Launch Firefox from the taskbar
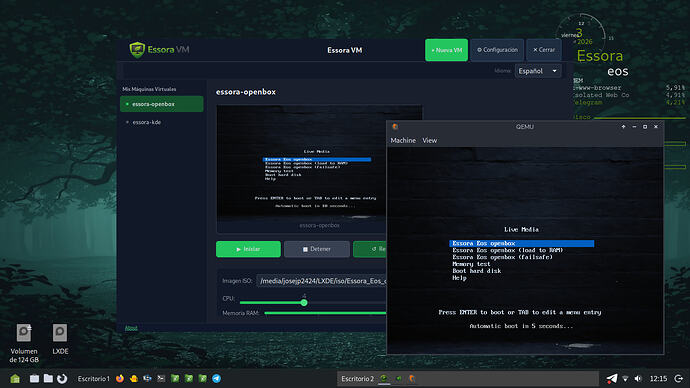 [x=120, y=378]
